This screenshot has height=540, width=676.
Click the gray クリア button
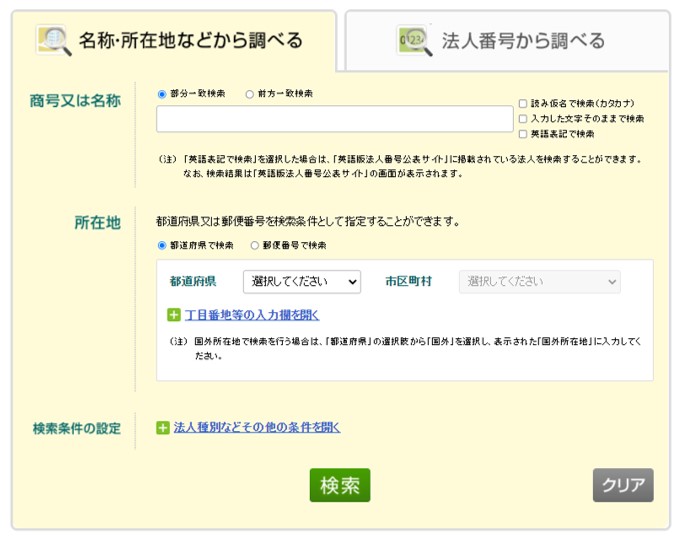point(623,485)
